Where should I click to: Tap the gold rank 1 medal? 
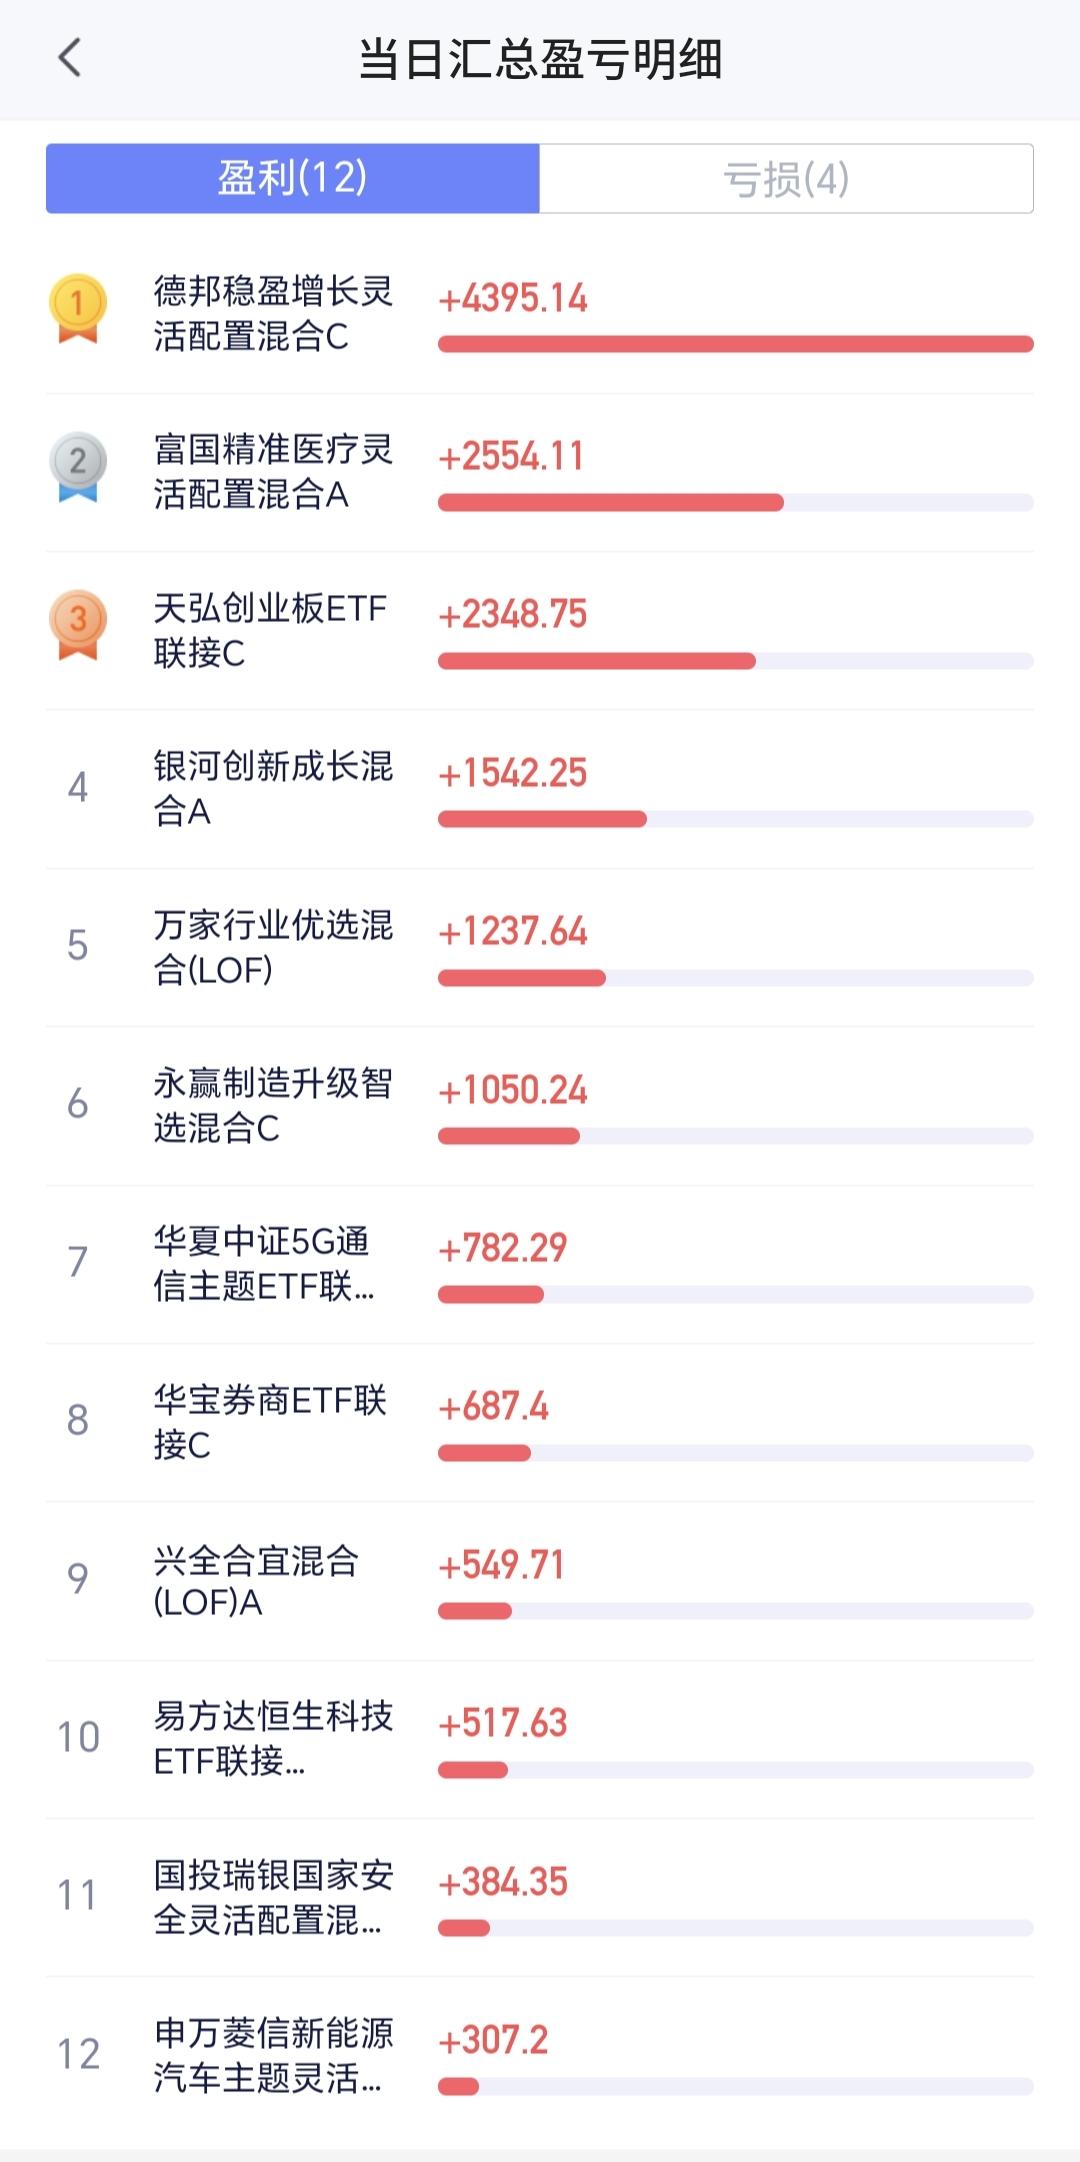click(x=78, y=309)
